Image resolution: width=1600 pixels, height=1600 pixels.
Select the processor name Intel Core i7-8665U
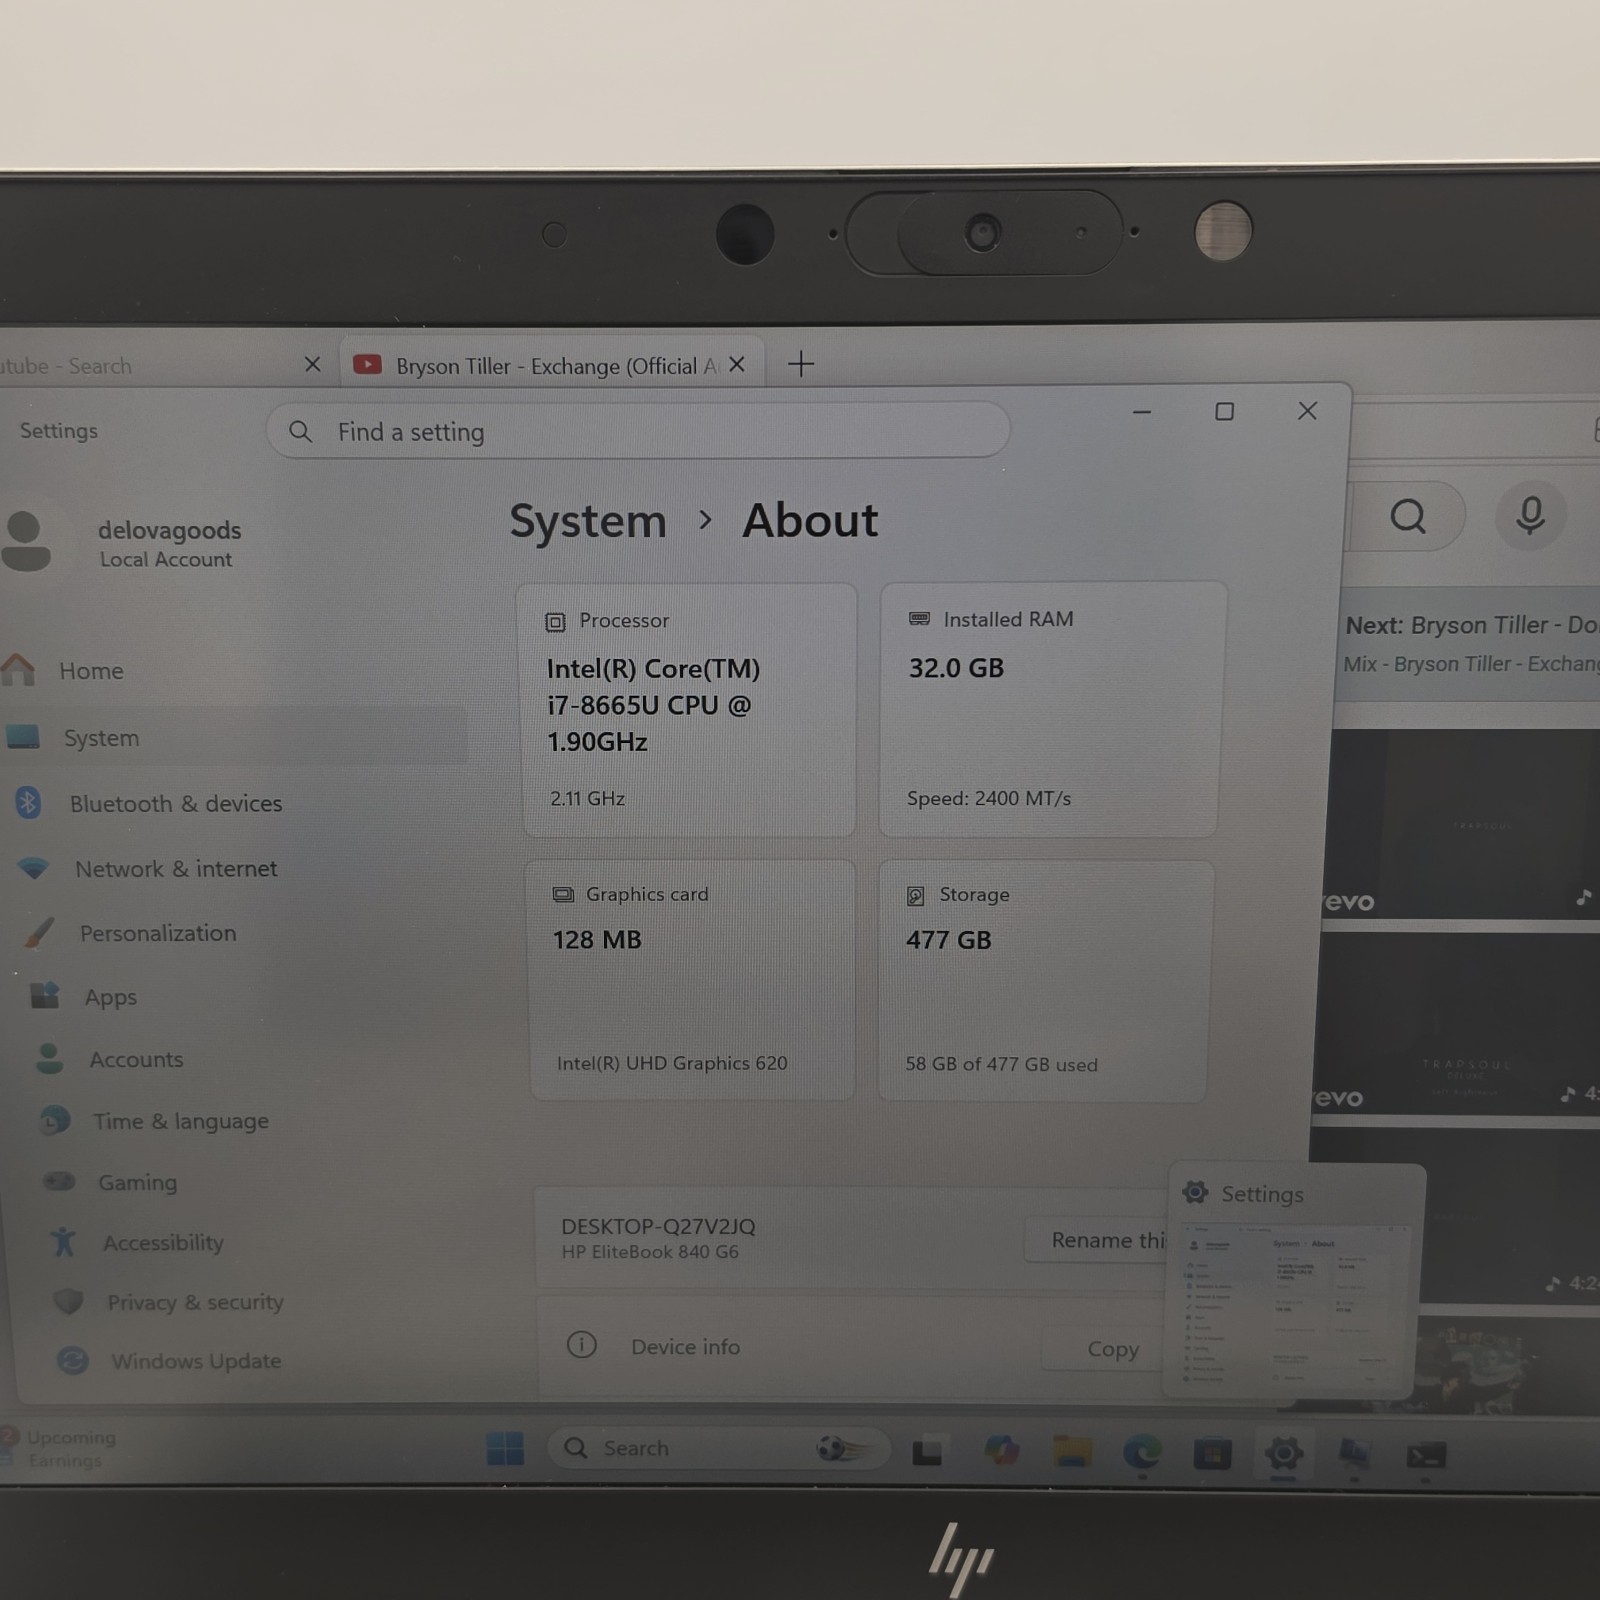[653, 705]
